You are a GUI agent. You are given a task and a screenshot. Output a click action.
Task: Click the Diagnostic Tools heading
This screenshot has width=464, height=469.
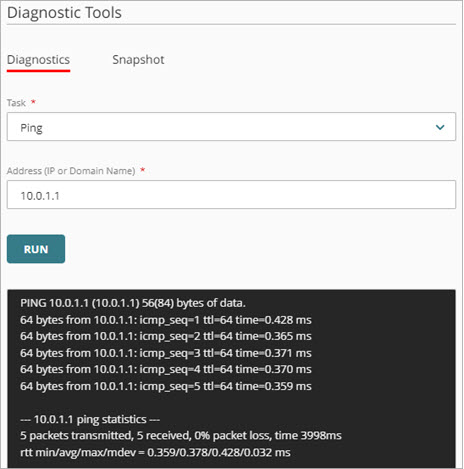[64, 13]
